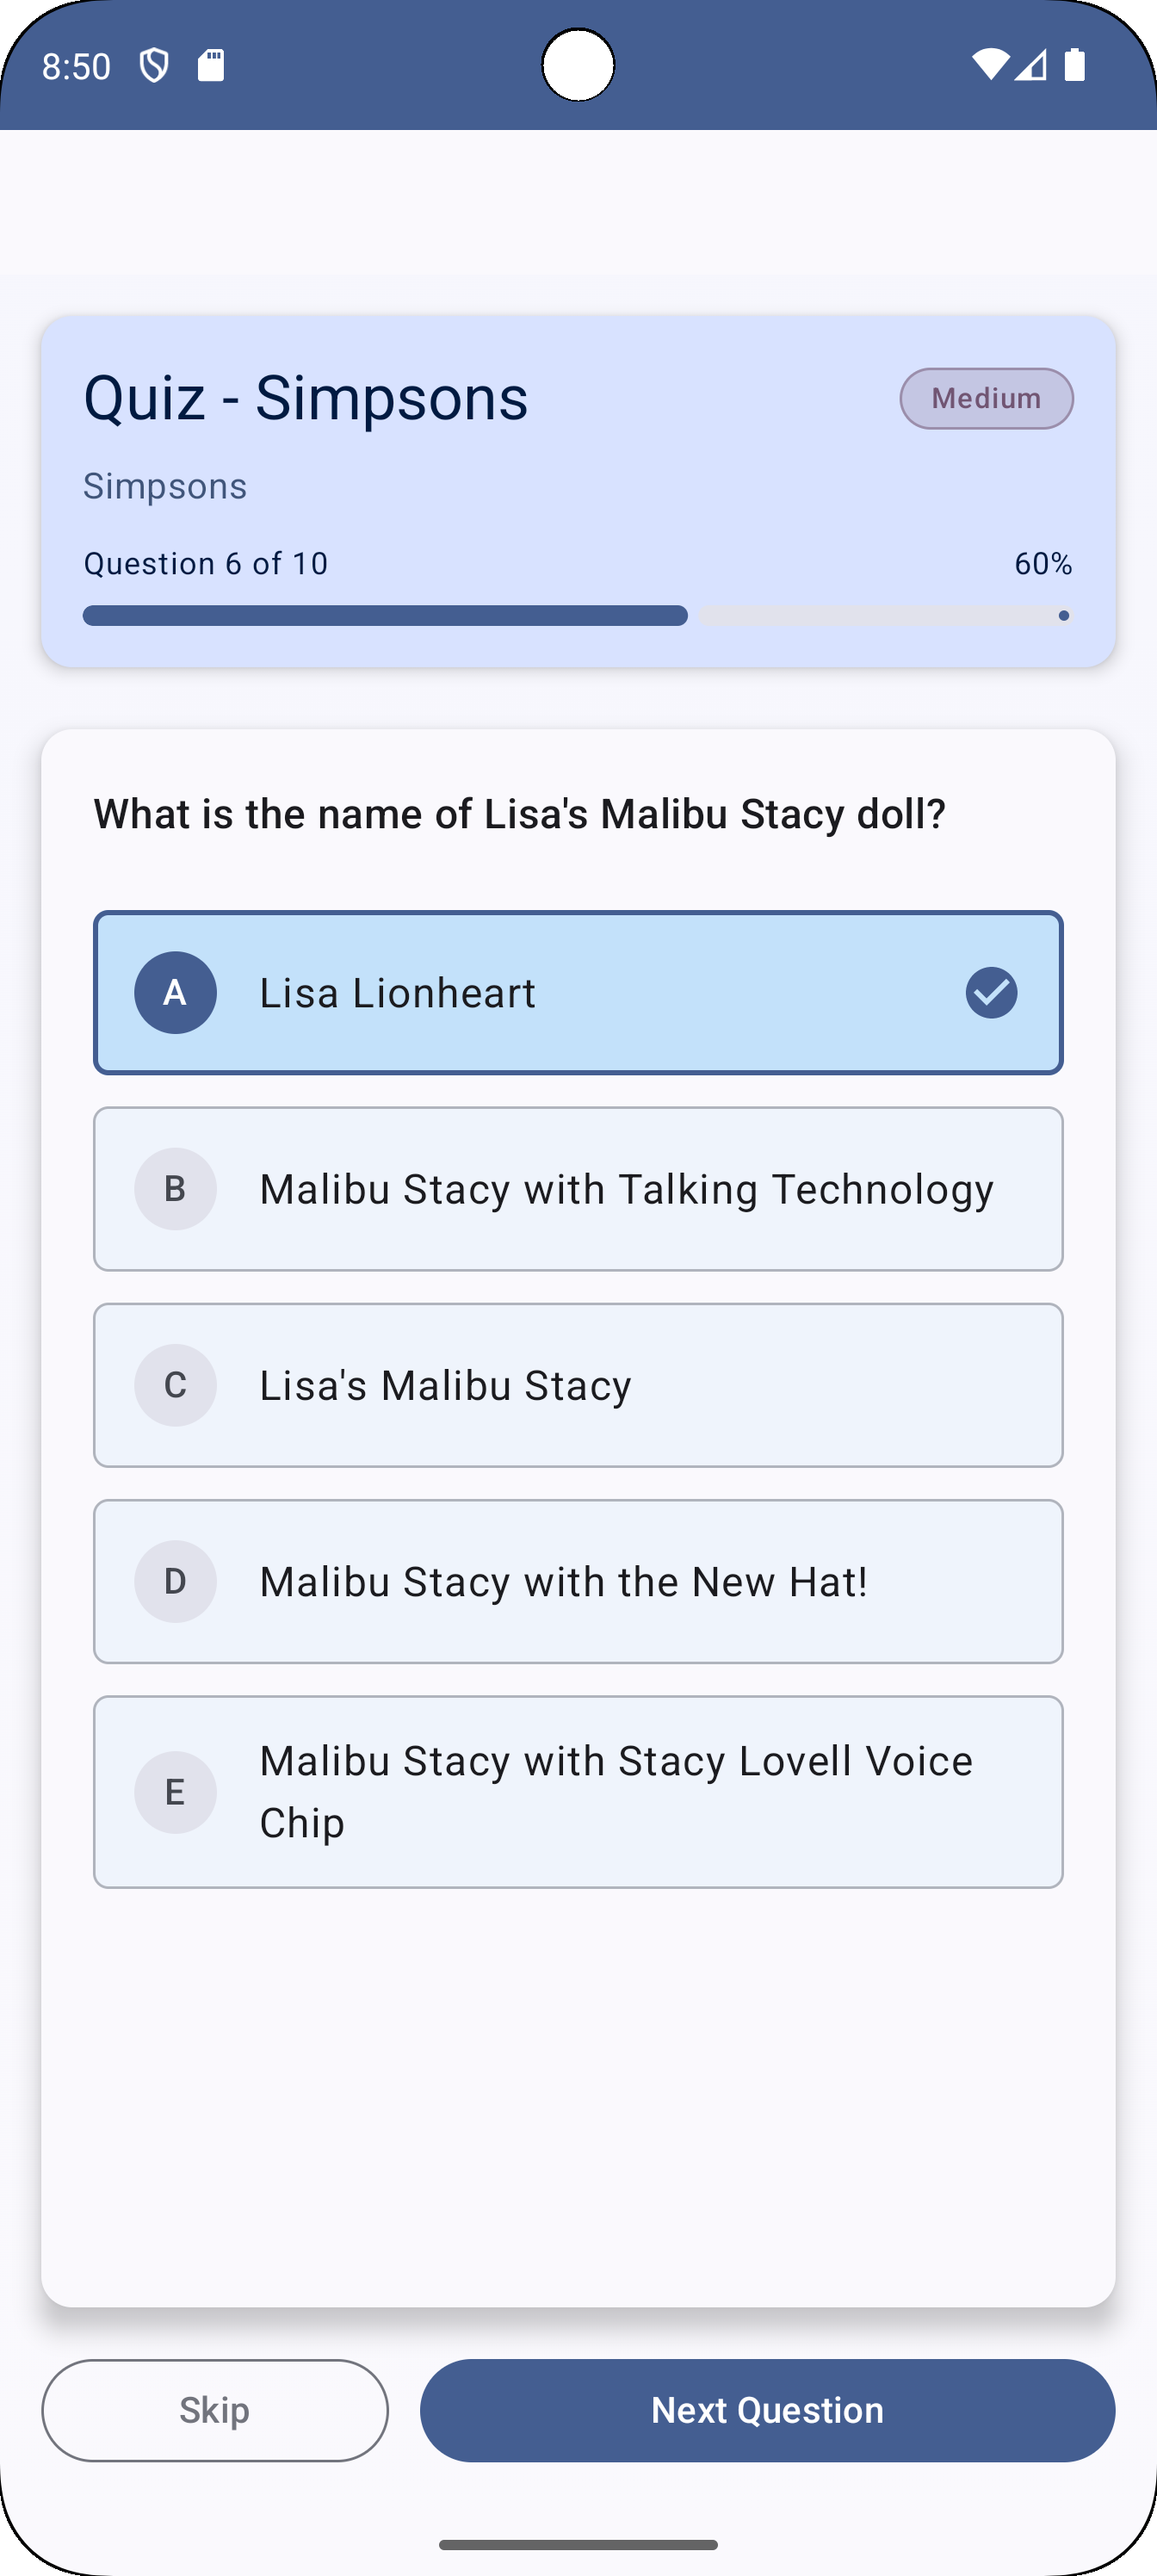This screenshot has height=2576, width=1157.
Task: Deselect the Lisa Lionheart answer
Action: 578,992
